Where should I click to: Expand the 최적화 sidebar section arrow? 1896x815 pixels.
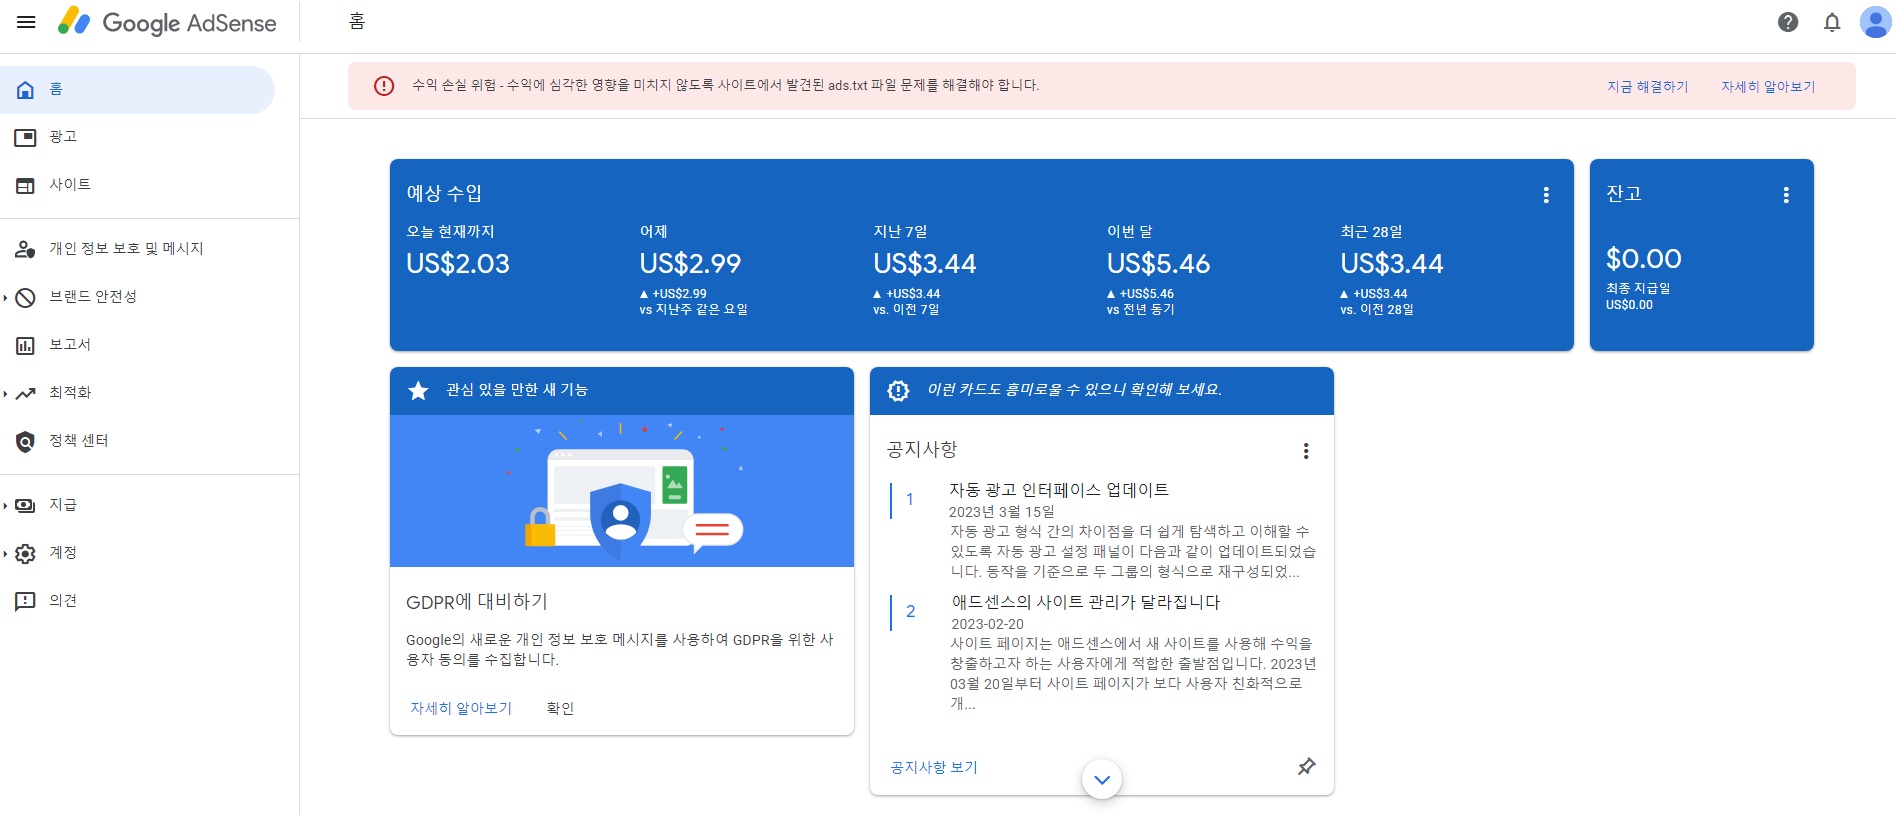click(x=5, y=393)
